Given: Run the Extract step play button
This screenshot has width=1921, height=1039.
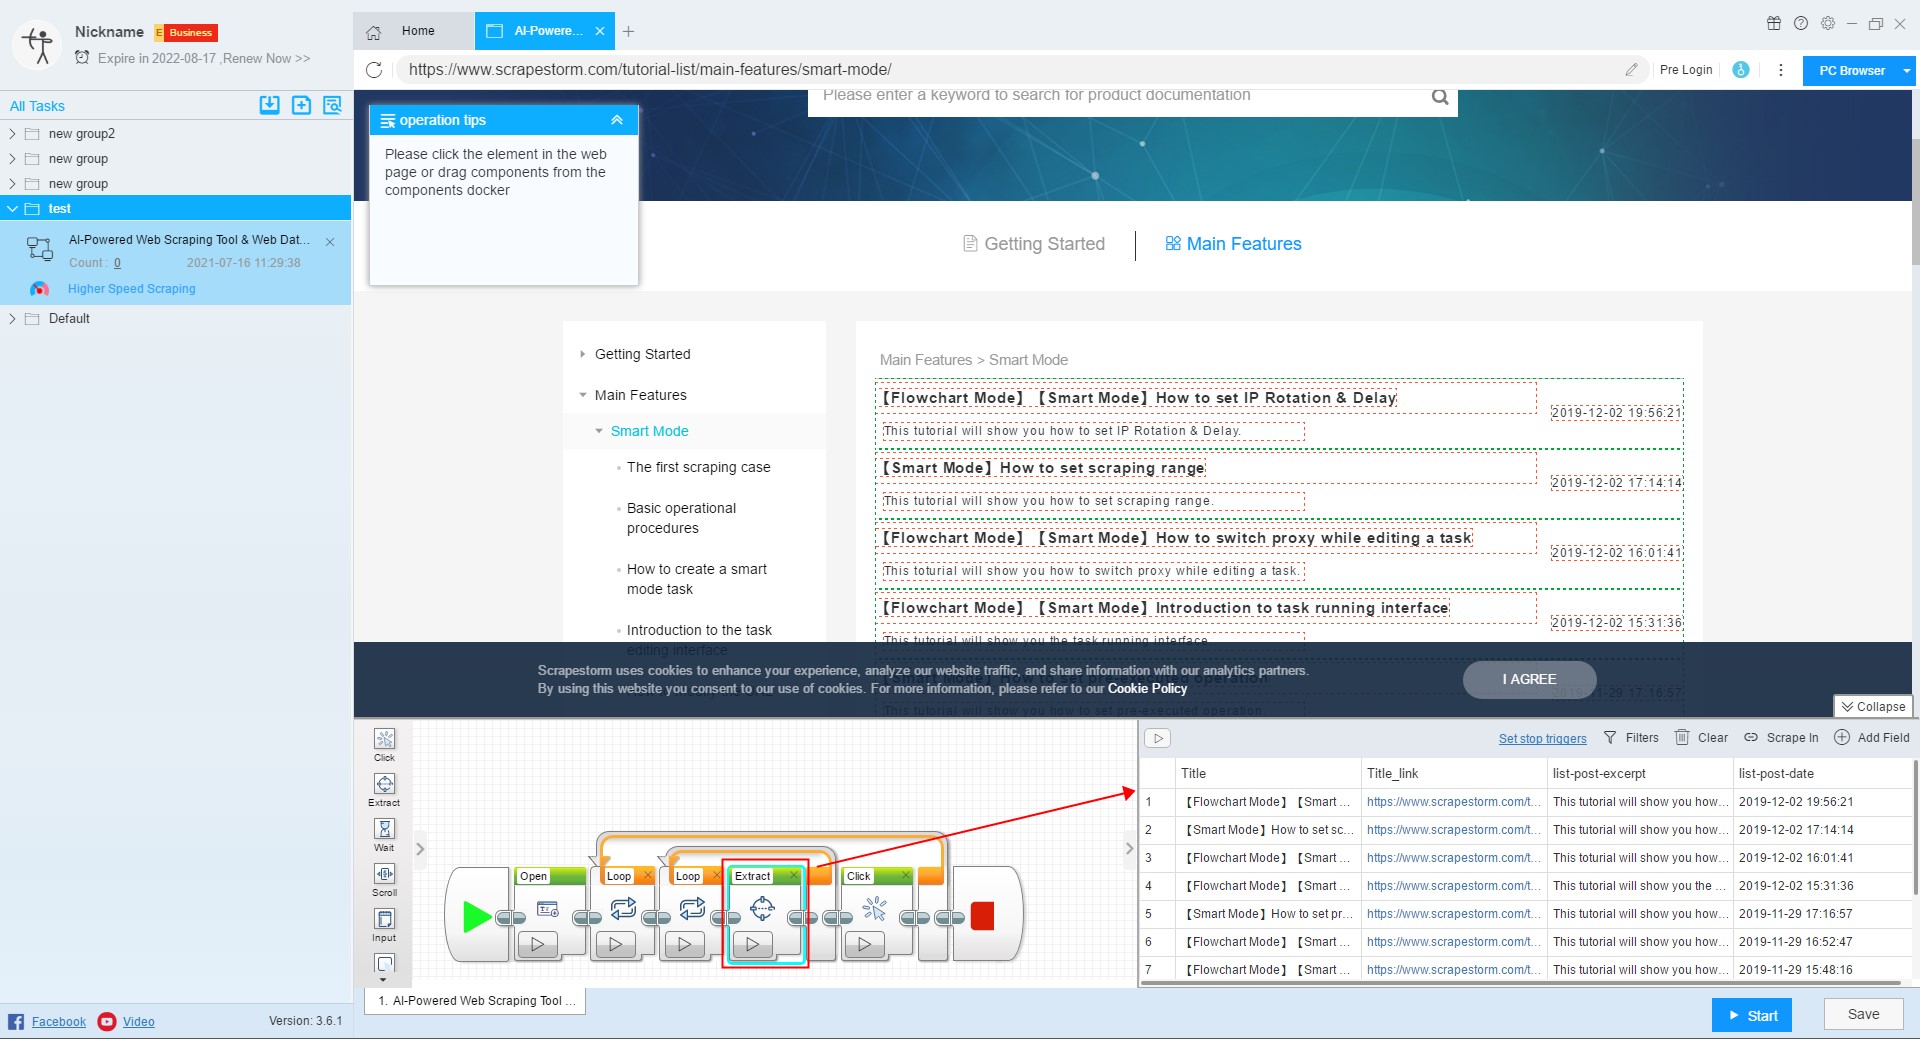Looking at the screenshot, I should pos(752,944).
